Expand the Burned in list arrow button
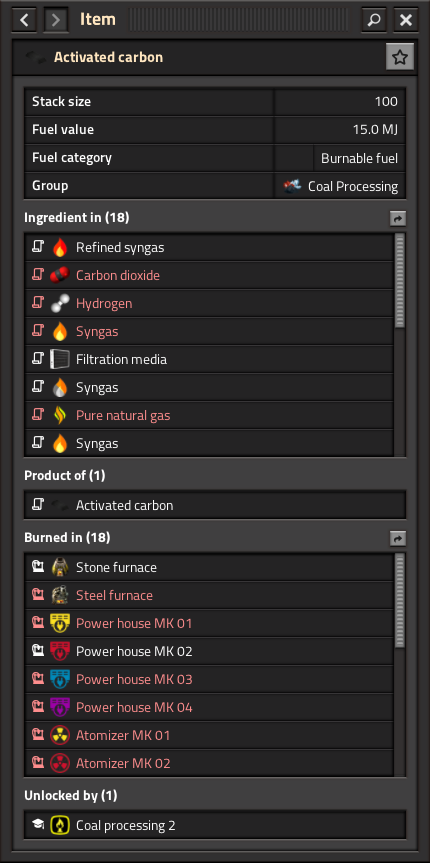The width and height of the screenshot is (430, 863). pyautogui.click(x=398, y=538)
